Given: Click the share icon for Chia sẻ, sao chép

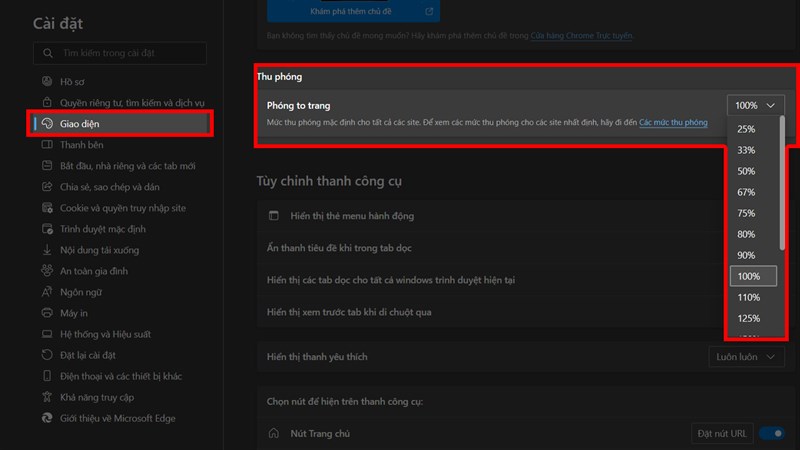Looking at the screenshot, I should coord(47,187).
